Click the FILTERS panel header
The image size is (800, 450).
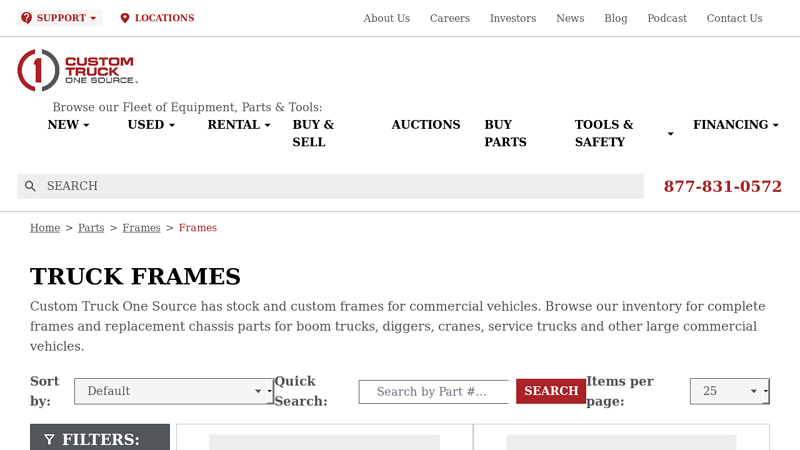pos(100,438)
